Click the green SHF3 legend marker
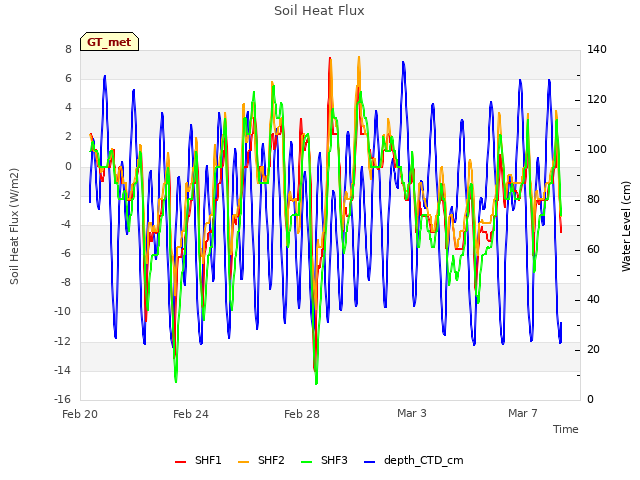This screenshot has width=640, height=480. pos(307,462)
